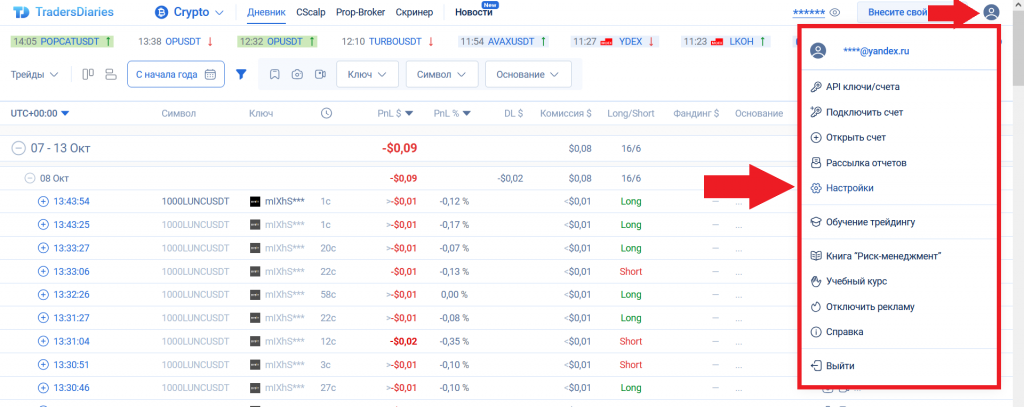Image resolution: width=1024 pixels, height=407 pixels.
Task: Toggle balance visibility eye icon
Action: (835, 13)
